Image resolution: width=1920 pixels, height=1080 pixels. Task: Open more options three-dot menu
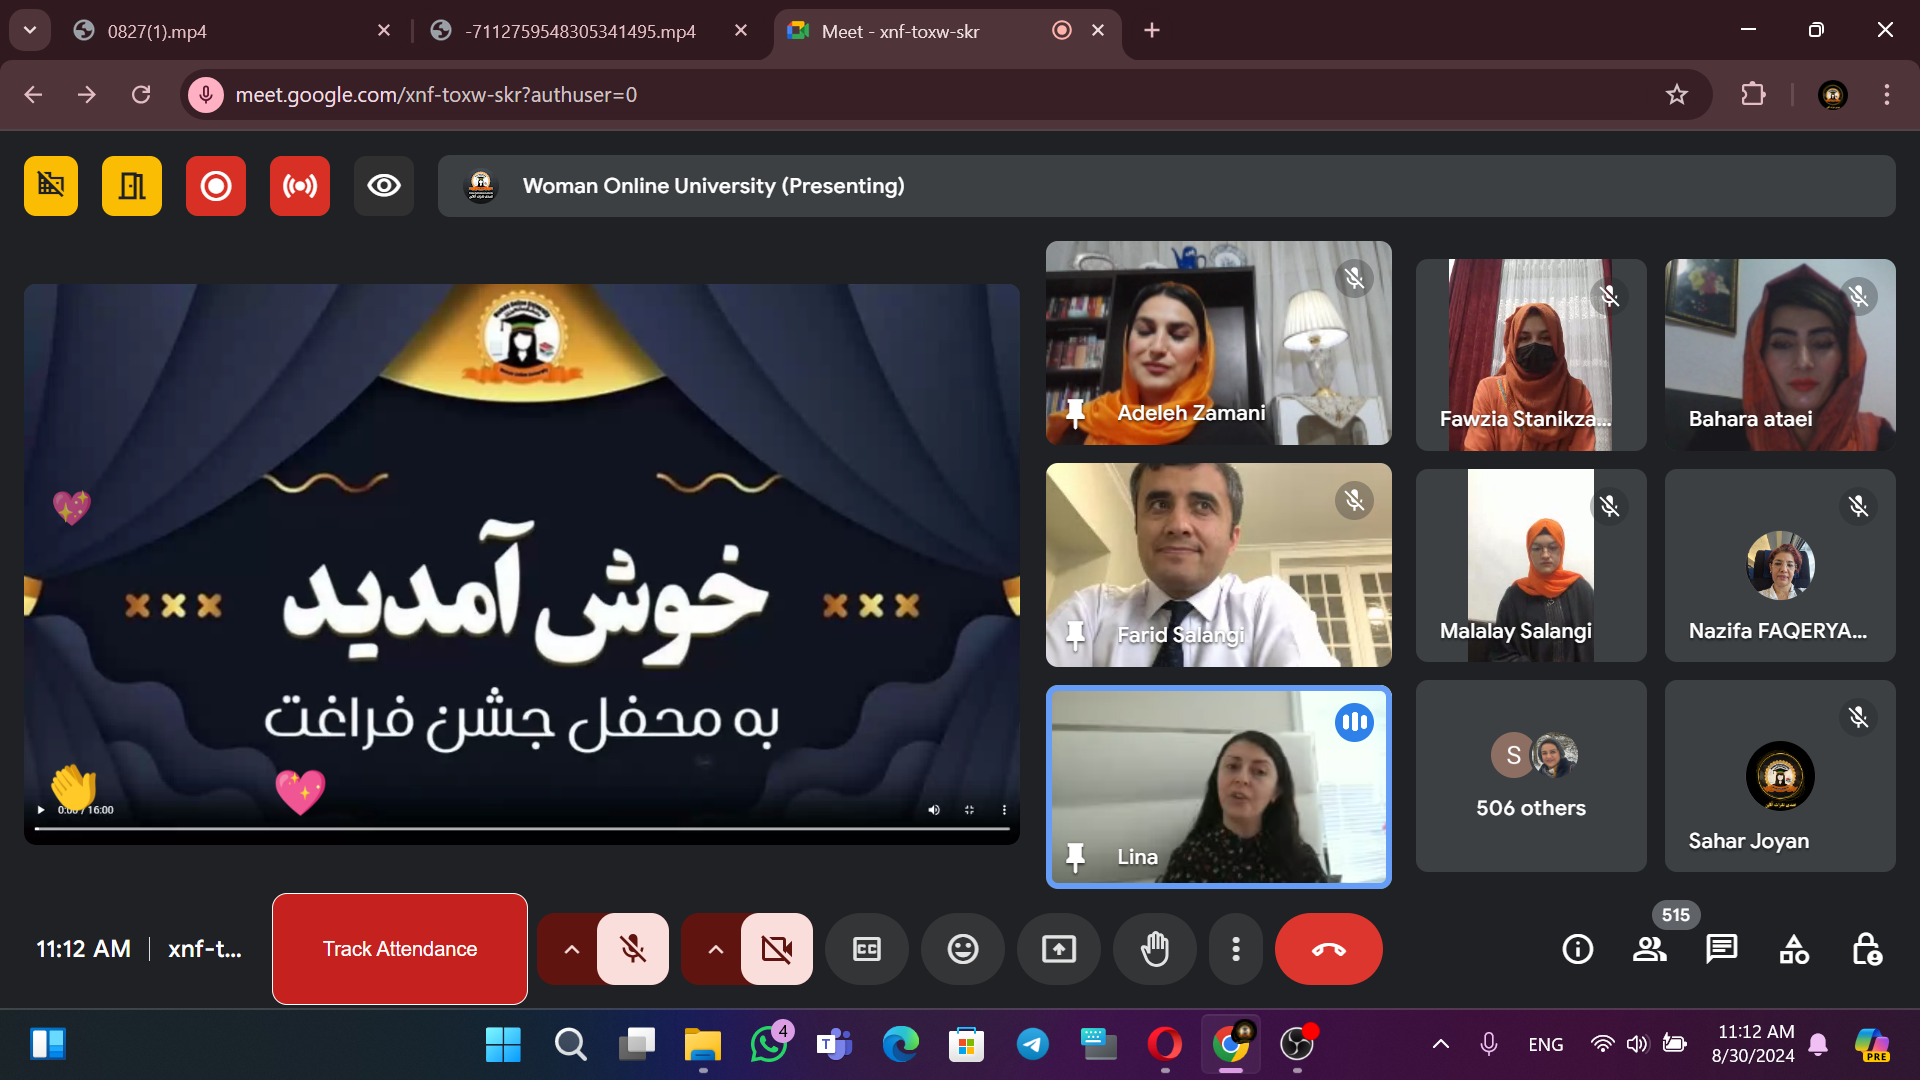point(1236,949)
